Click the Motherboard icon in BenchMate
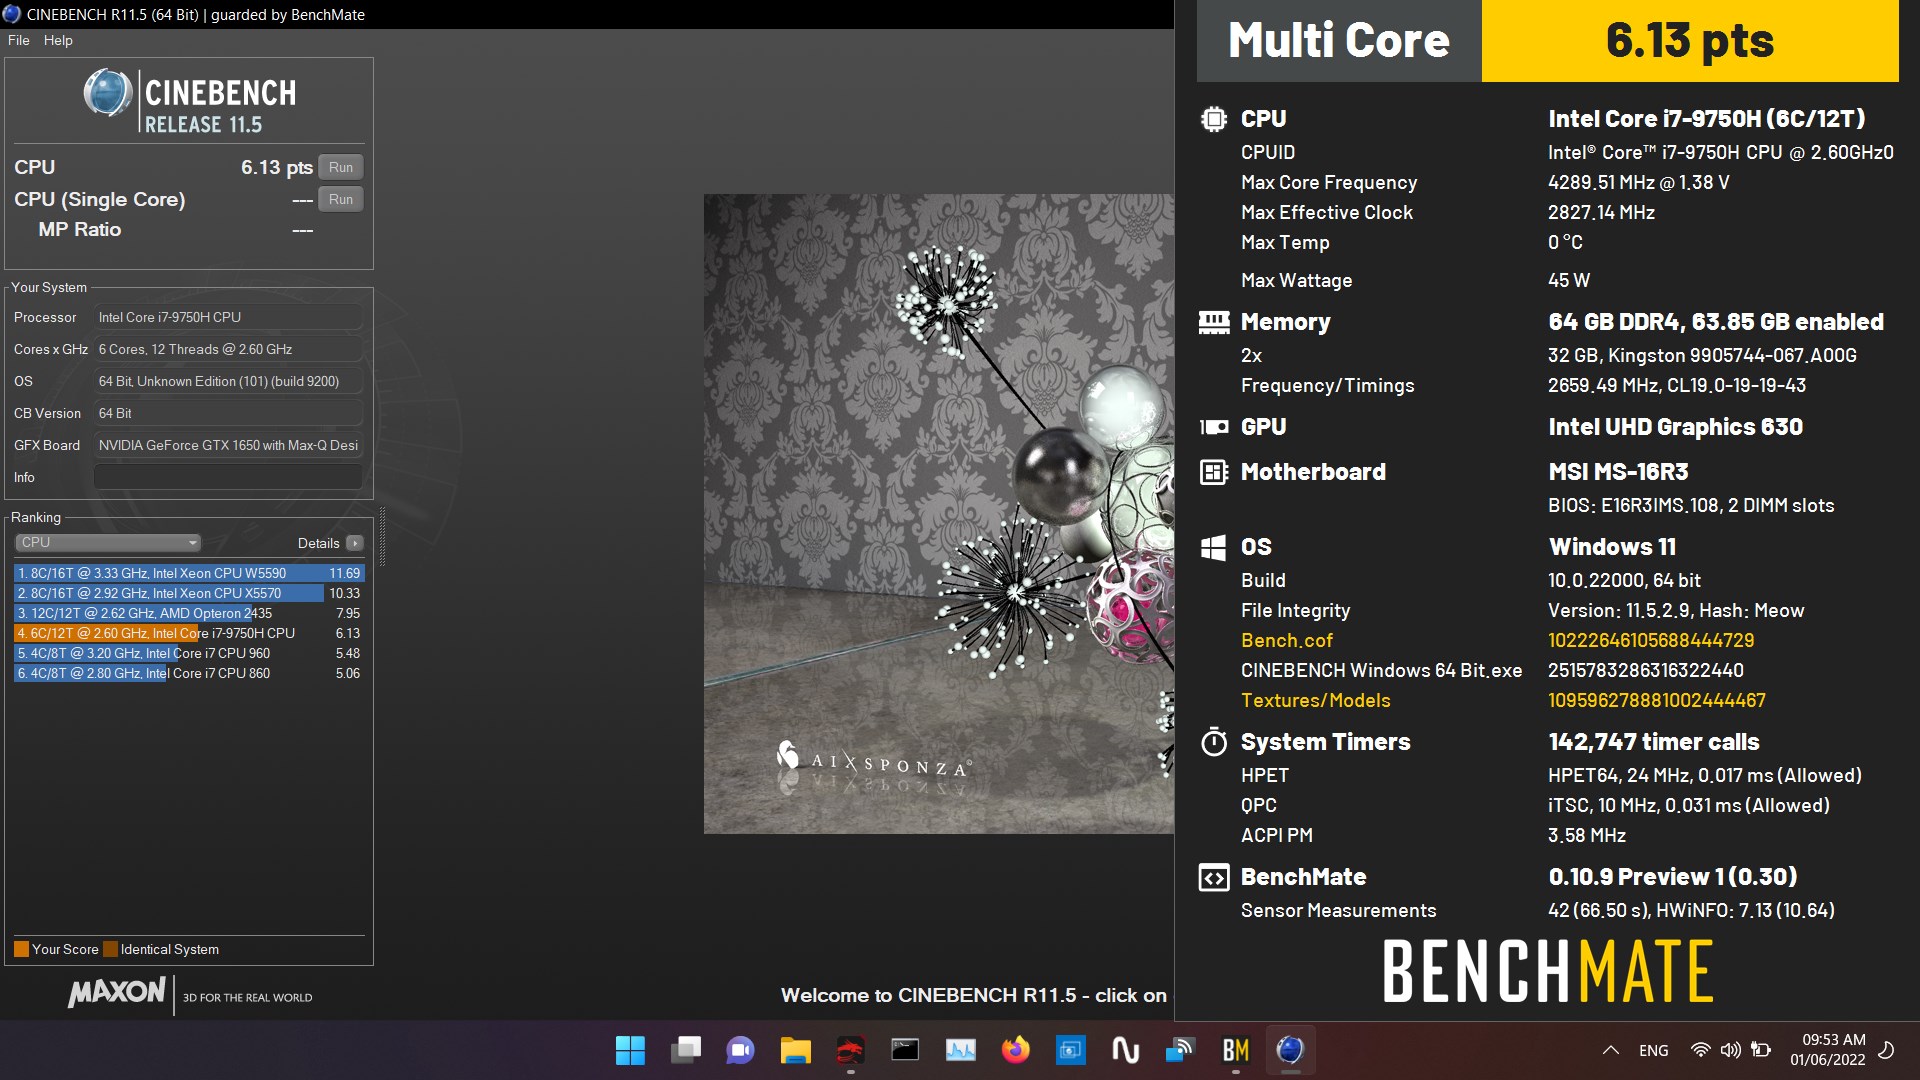 1214,472
